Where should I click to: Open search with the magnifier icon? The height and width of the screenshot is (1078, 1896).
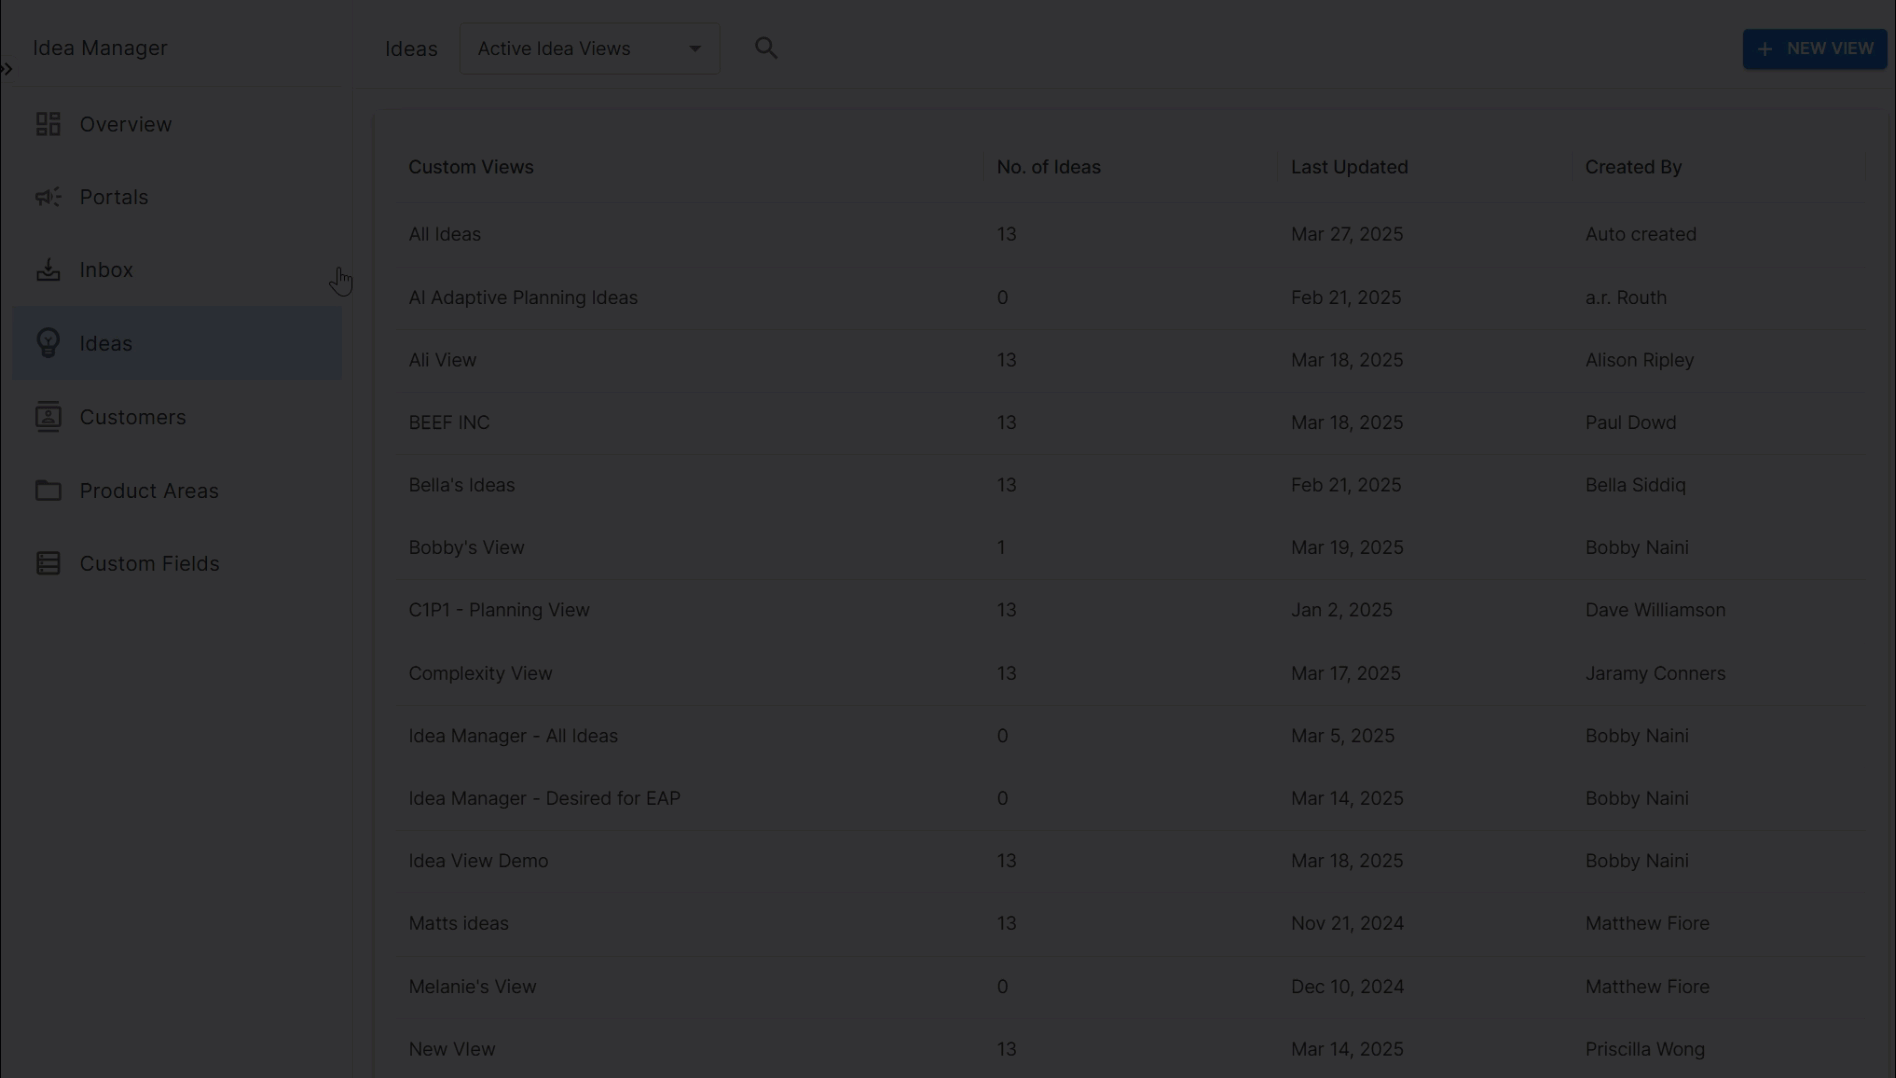pyautogui.click(x=766, y=48)
